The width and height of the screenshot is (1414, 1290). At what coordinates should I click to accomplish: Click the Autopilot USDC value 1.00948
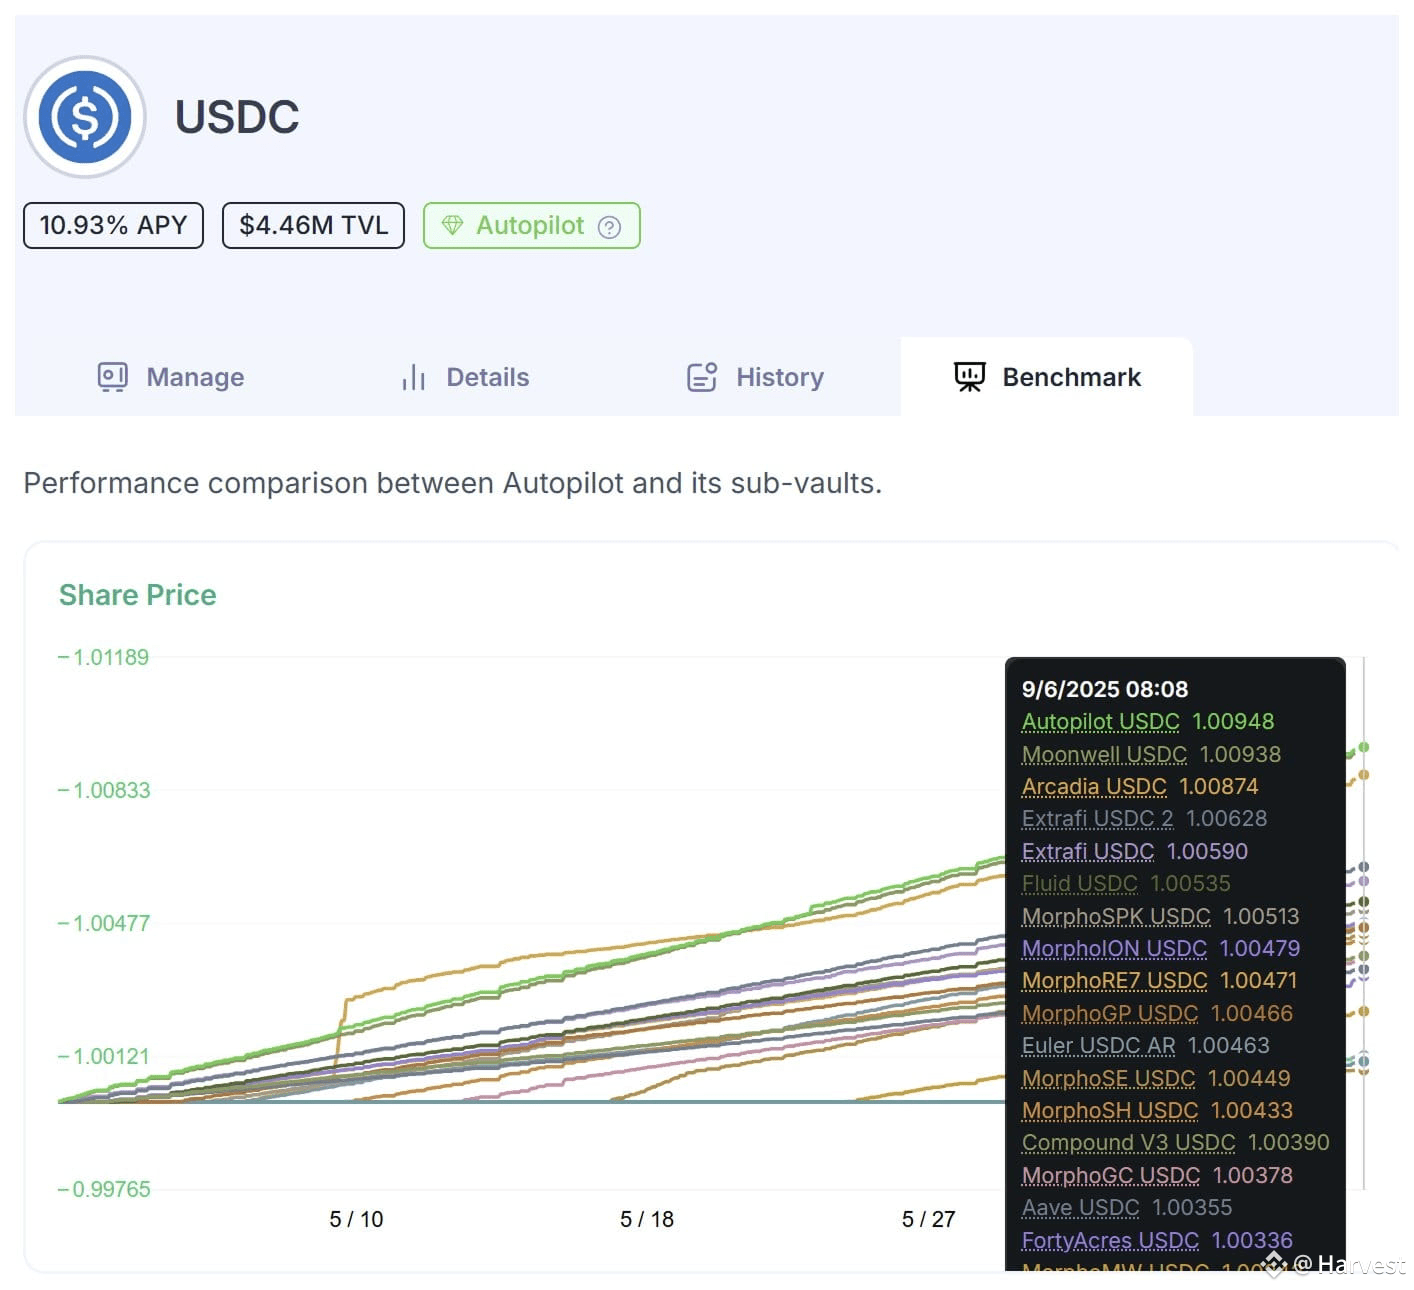click(1233, 722)
